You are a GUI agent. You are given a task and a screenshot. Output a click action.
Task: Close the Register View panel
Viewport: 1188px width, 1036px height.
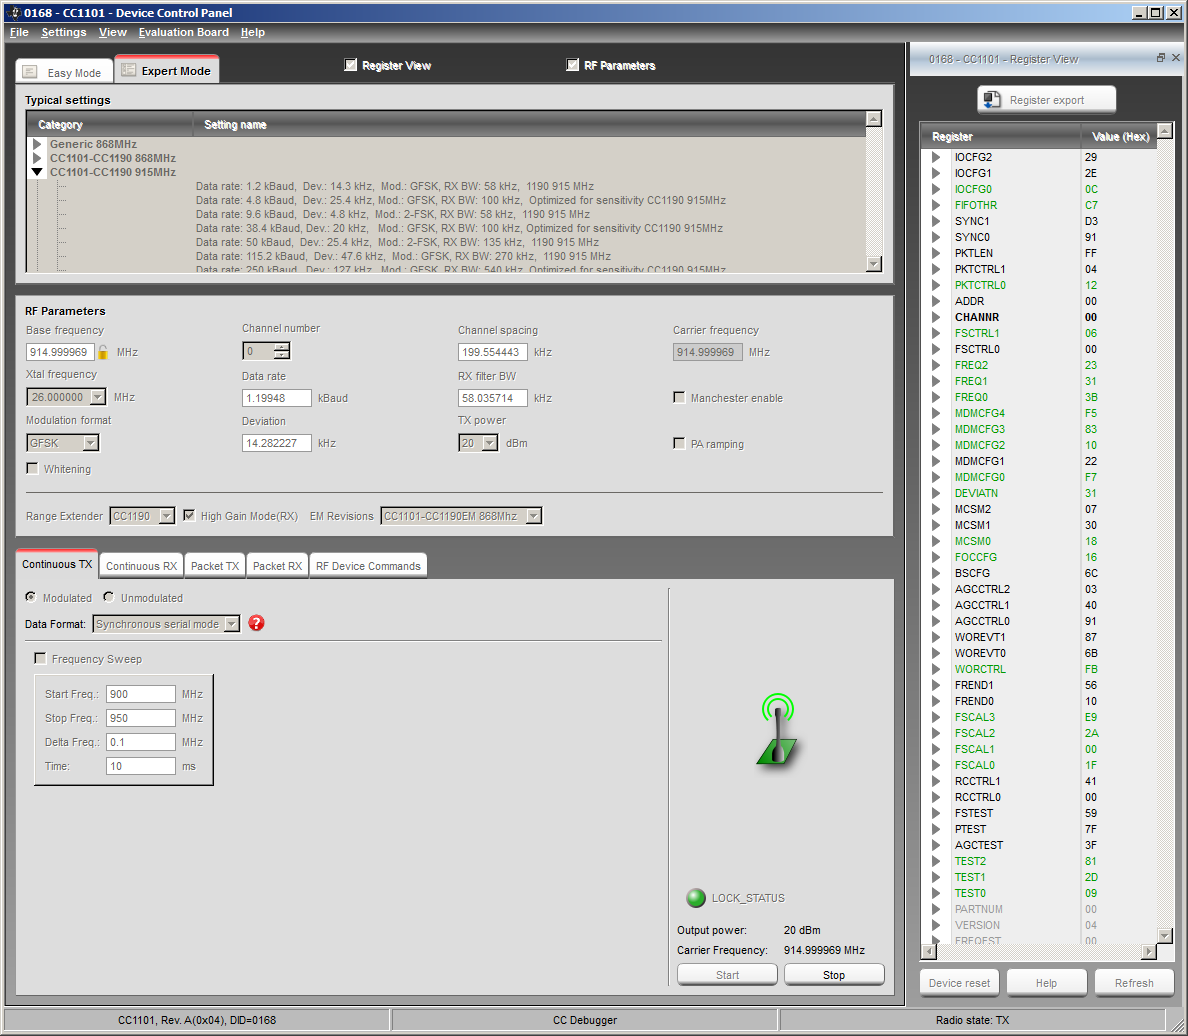pos(1176,58)
